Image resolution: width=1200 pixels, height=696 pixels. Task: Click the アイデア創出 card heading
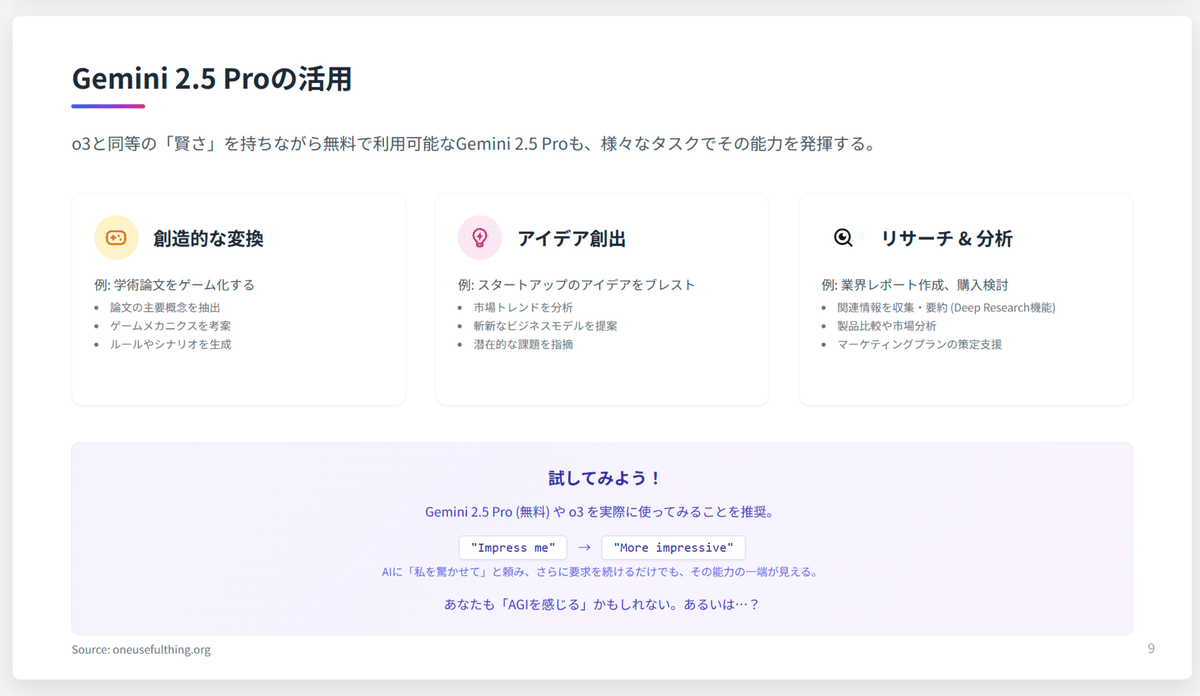572,239
